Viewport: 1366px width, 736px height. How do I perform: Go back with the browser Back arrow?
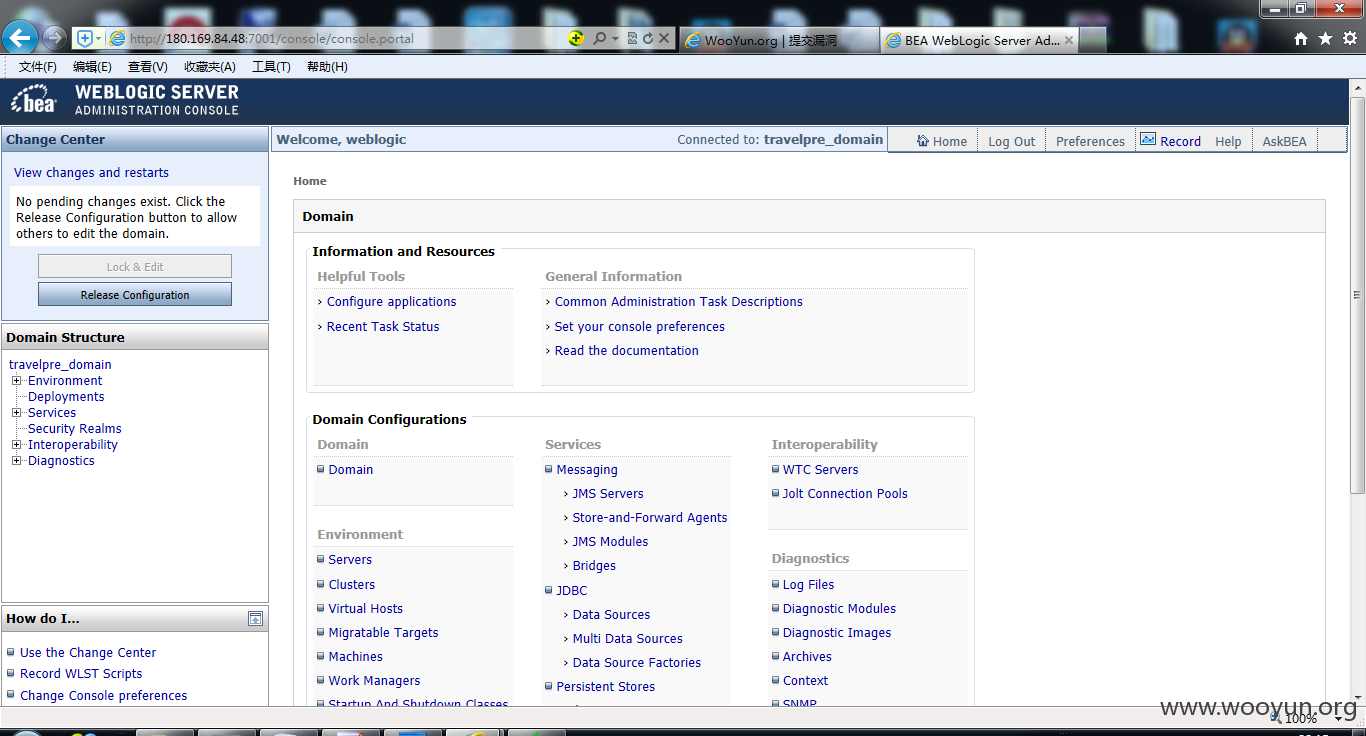point(20,38)
